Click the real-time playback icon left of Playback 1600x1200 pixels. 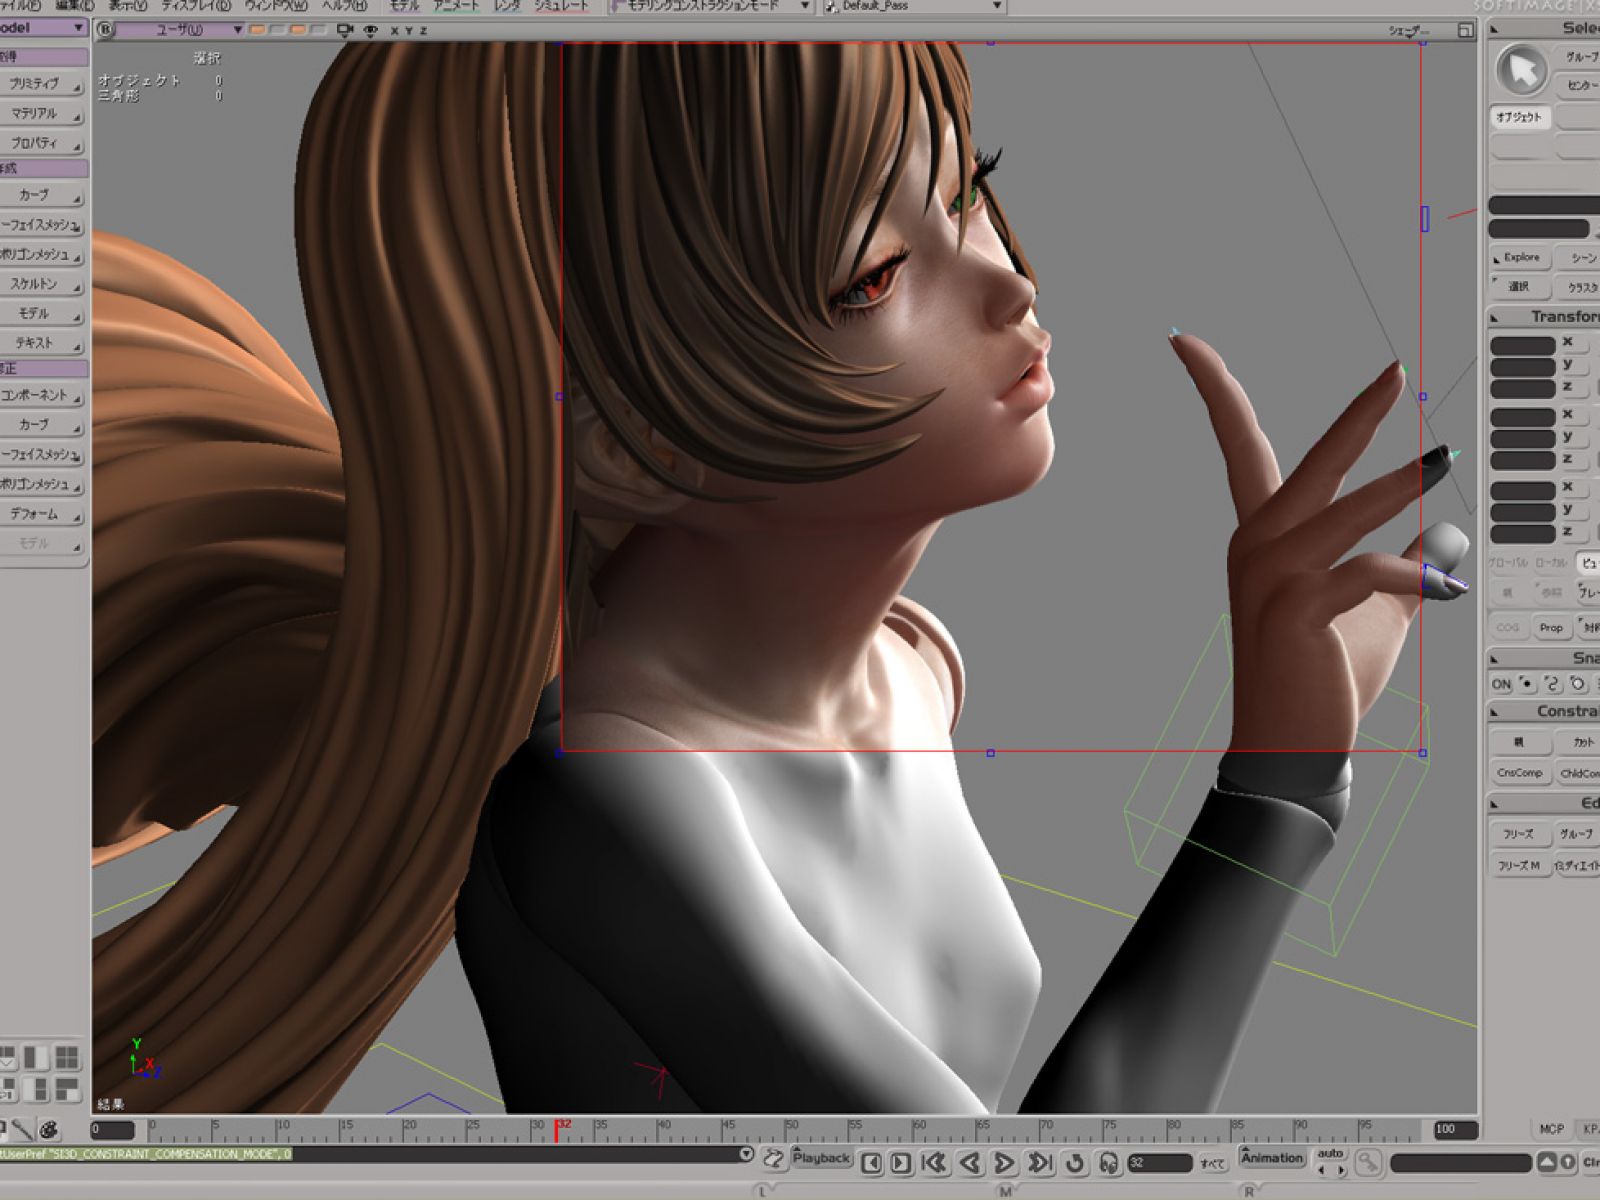(773, 1159)
